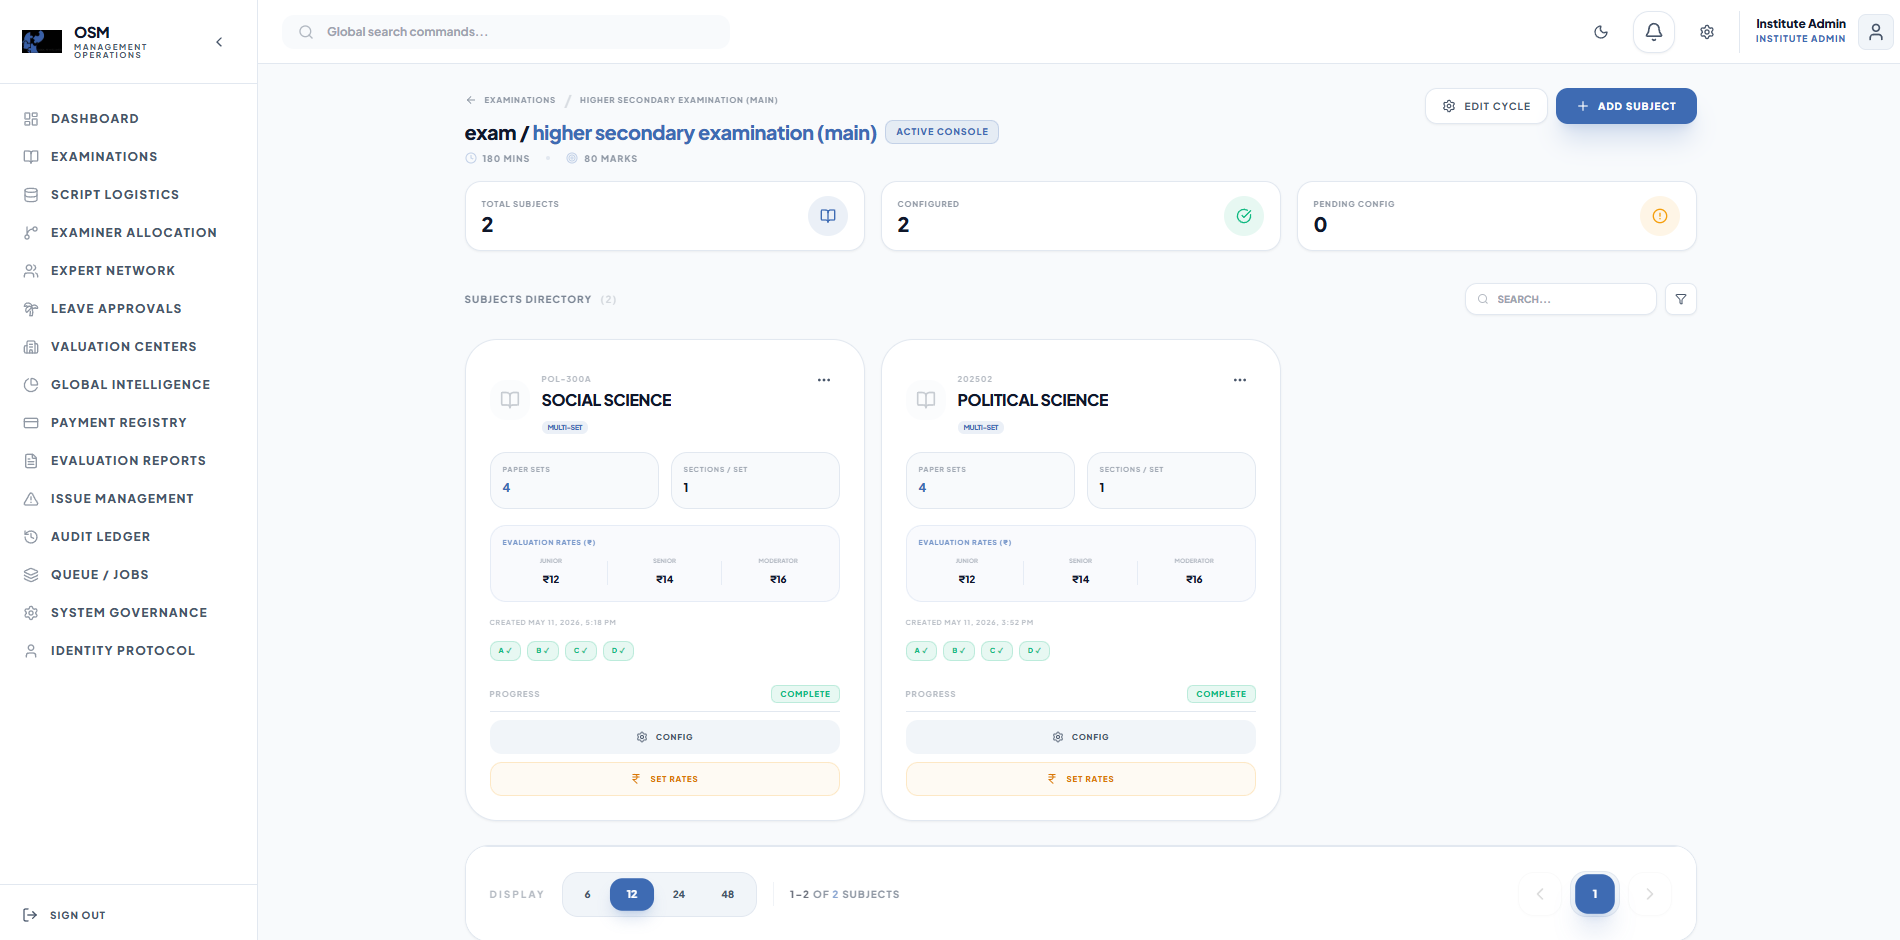Open Social Science card options menu
1900x940 pixels.
(824, 380)
